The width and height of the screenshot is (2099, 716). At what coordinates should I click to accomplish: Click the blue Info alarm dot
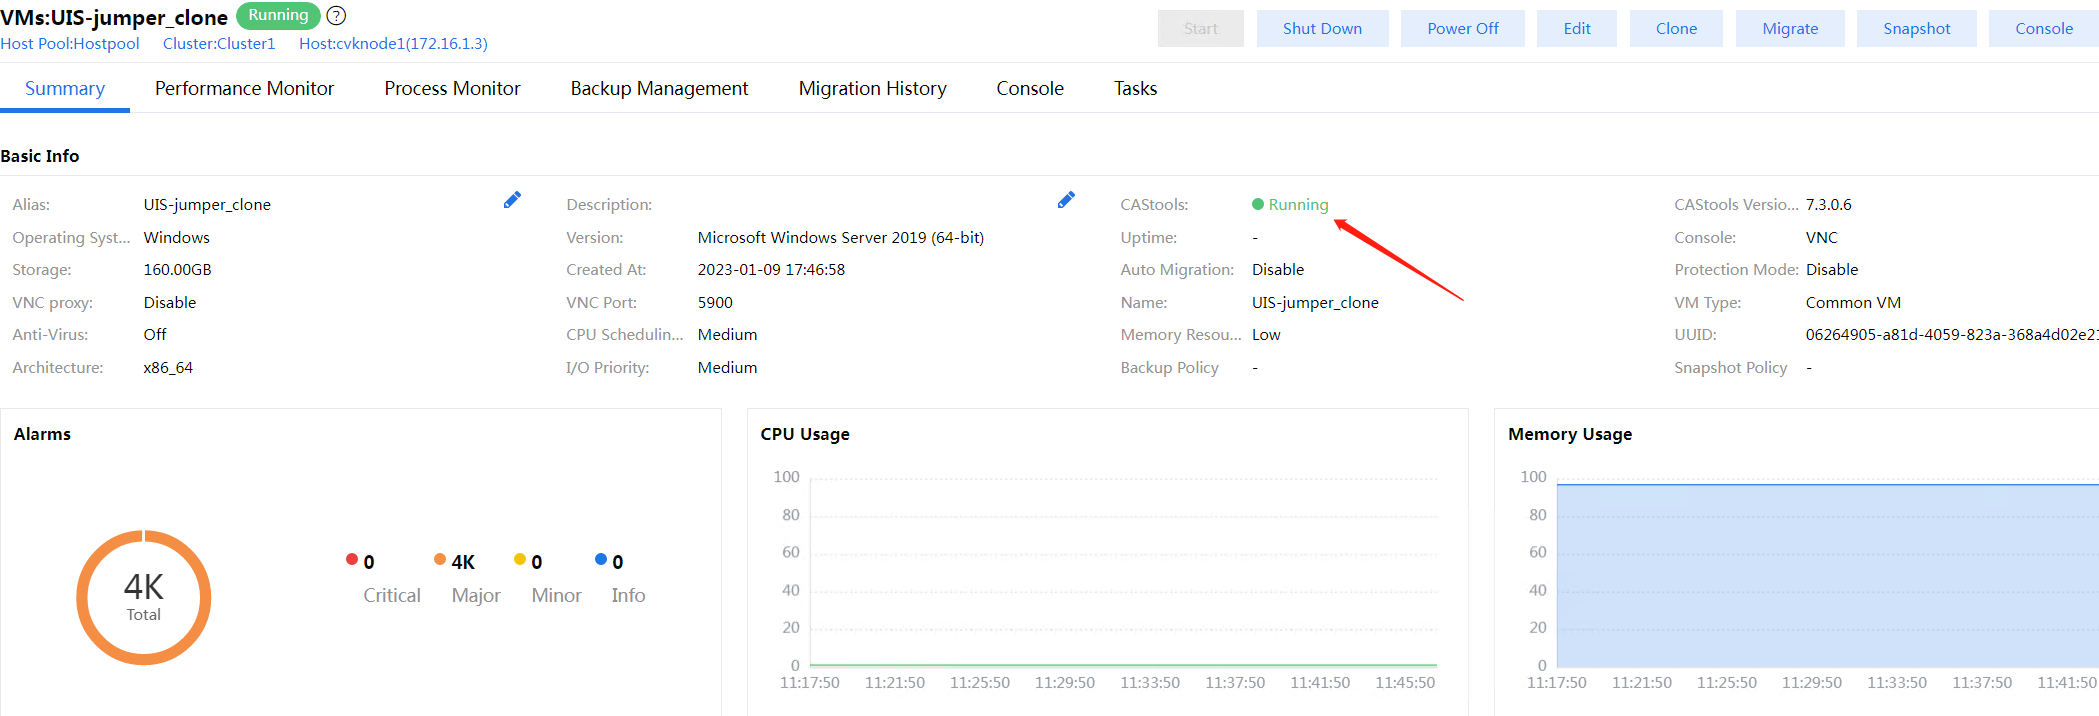(601, 559)
